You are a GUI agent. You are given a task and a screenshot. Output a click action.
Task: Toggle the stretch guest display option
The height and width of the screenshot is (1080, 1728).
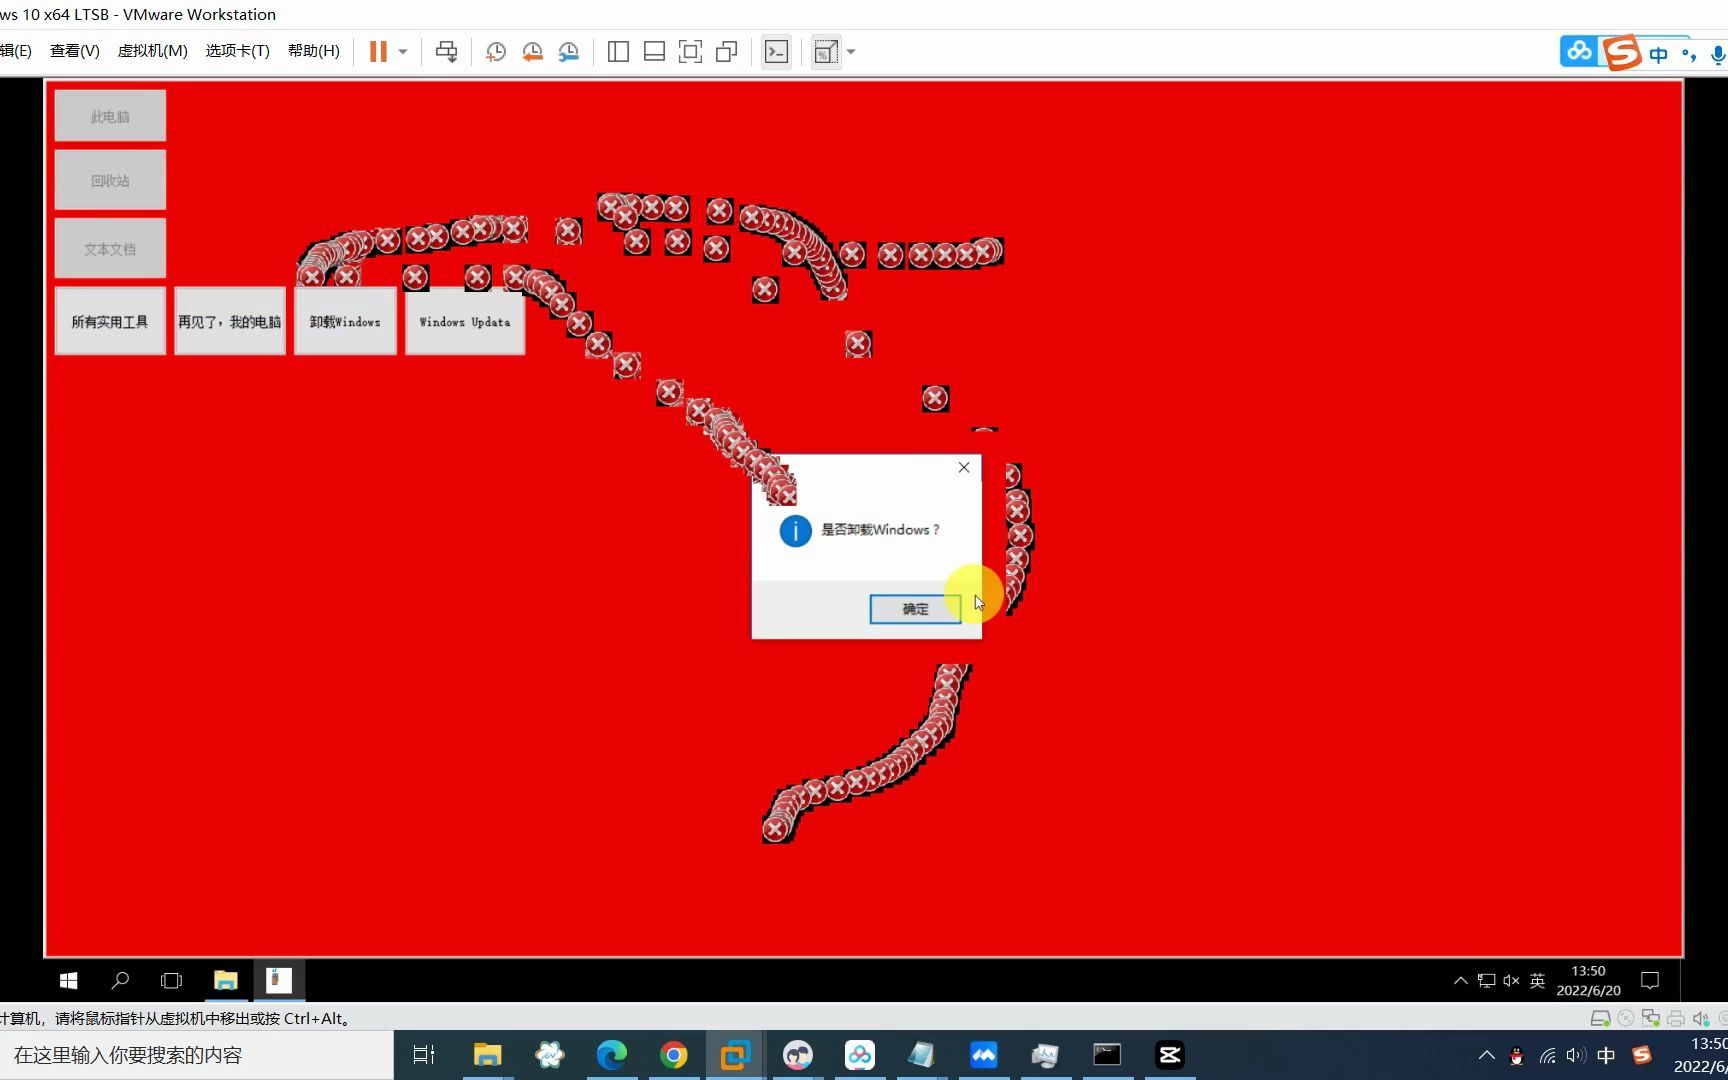pos(823,51)
